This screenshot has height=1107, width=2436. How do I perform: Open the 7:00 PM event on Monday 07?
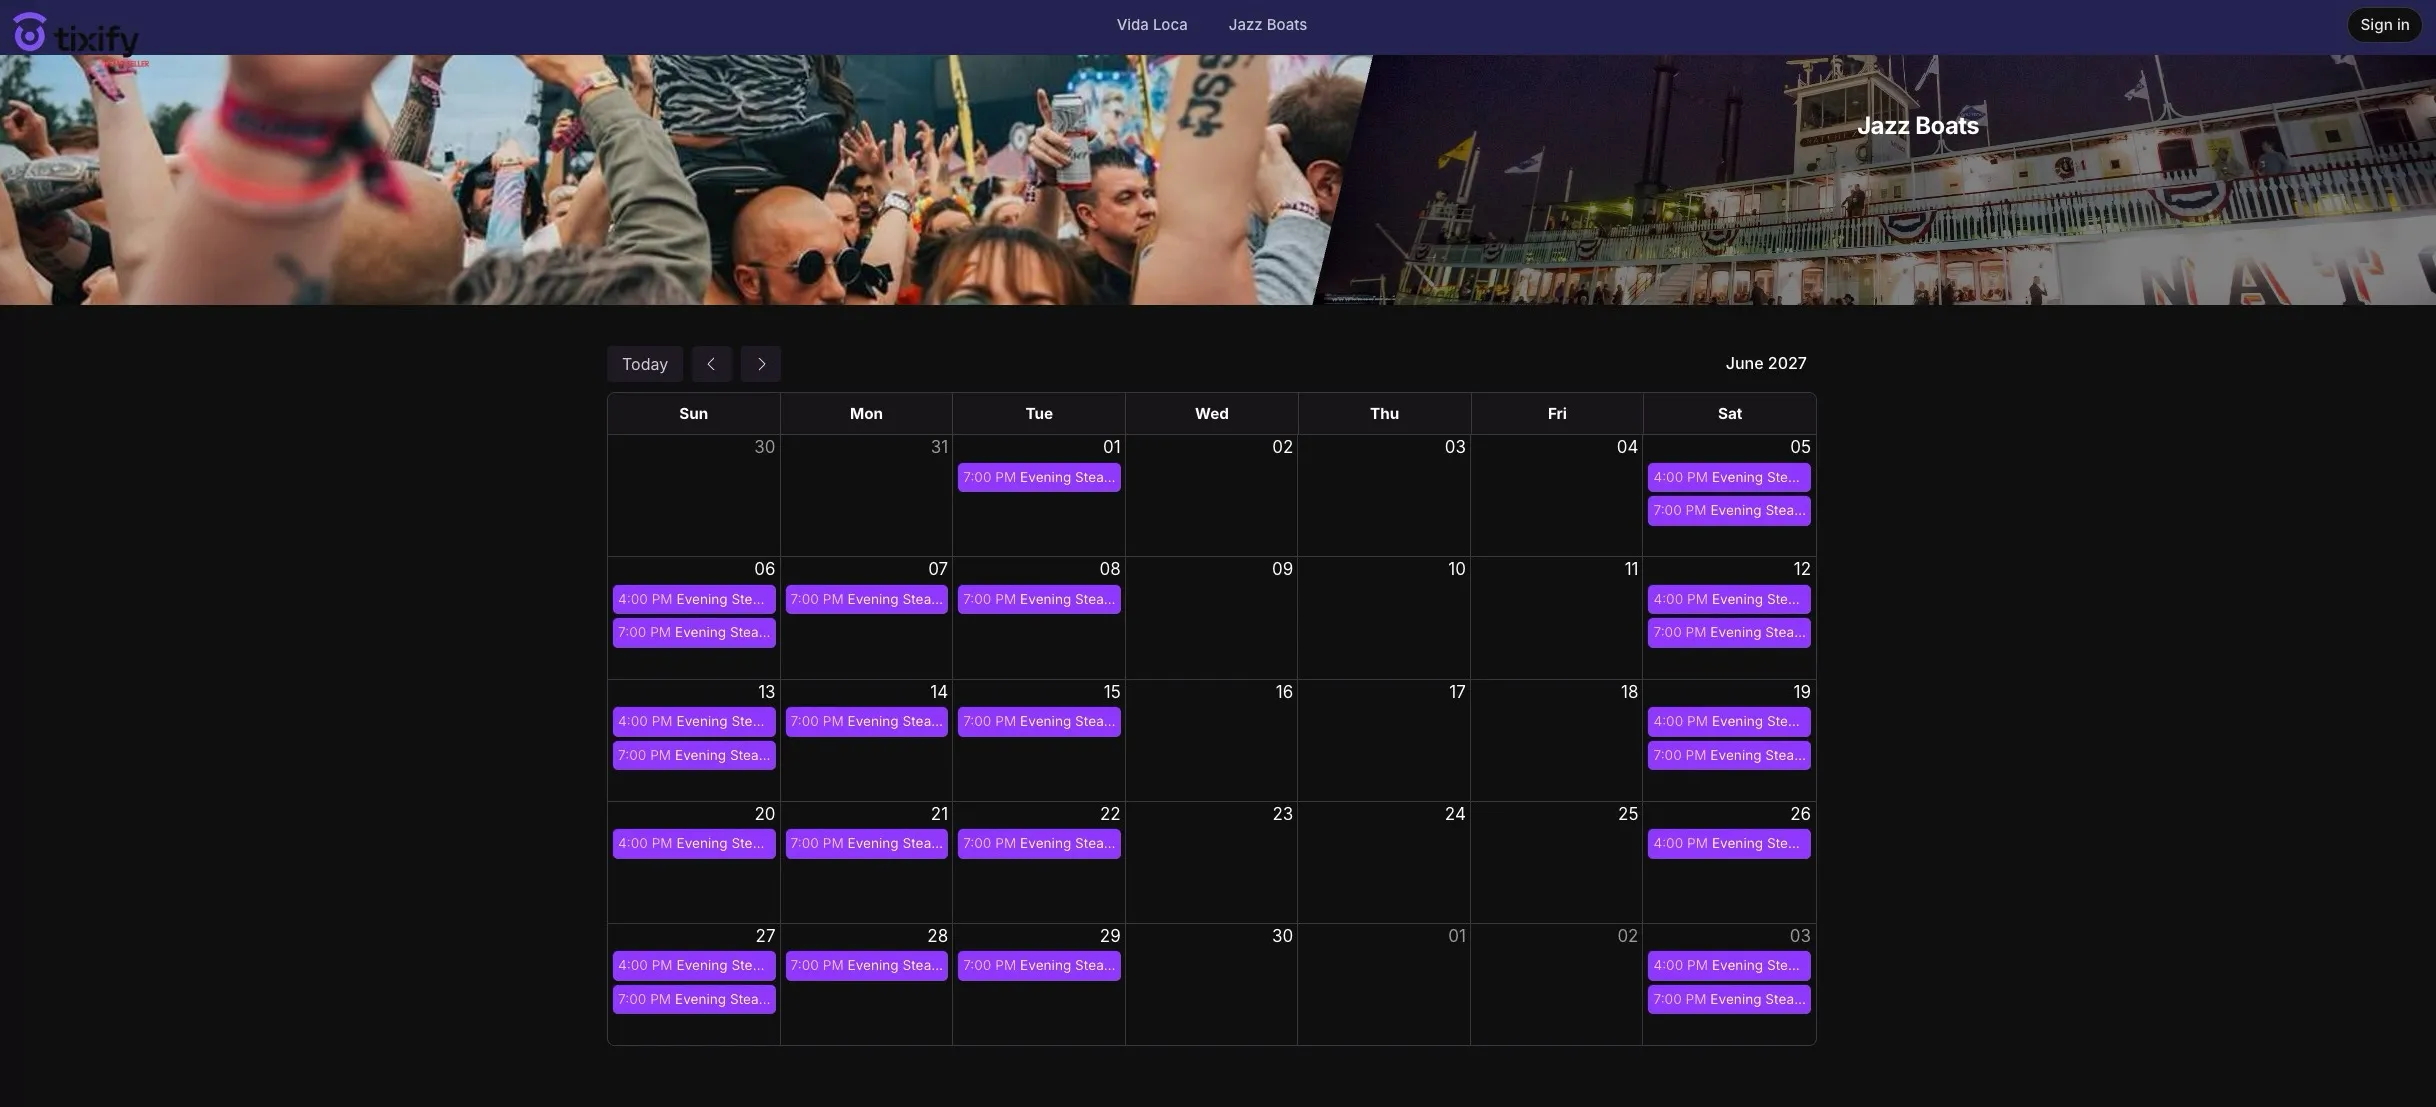866,599
